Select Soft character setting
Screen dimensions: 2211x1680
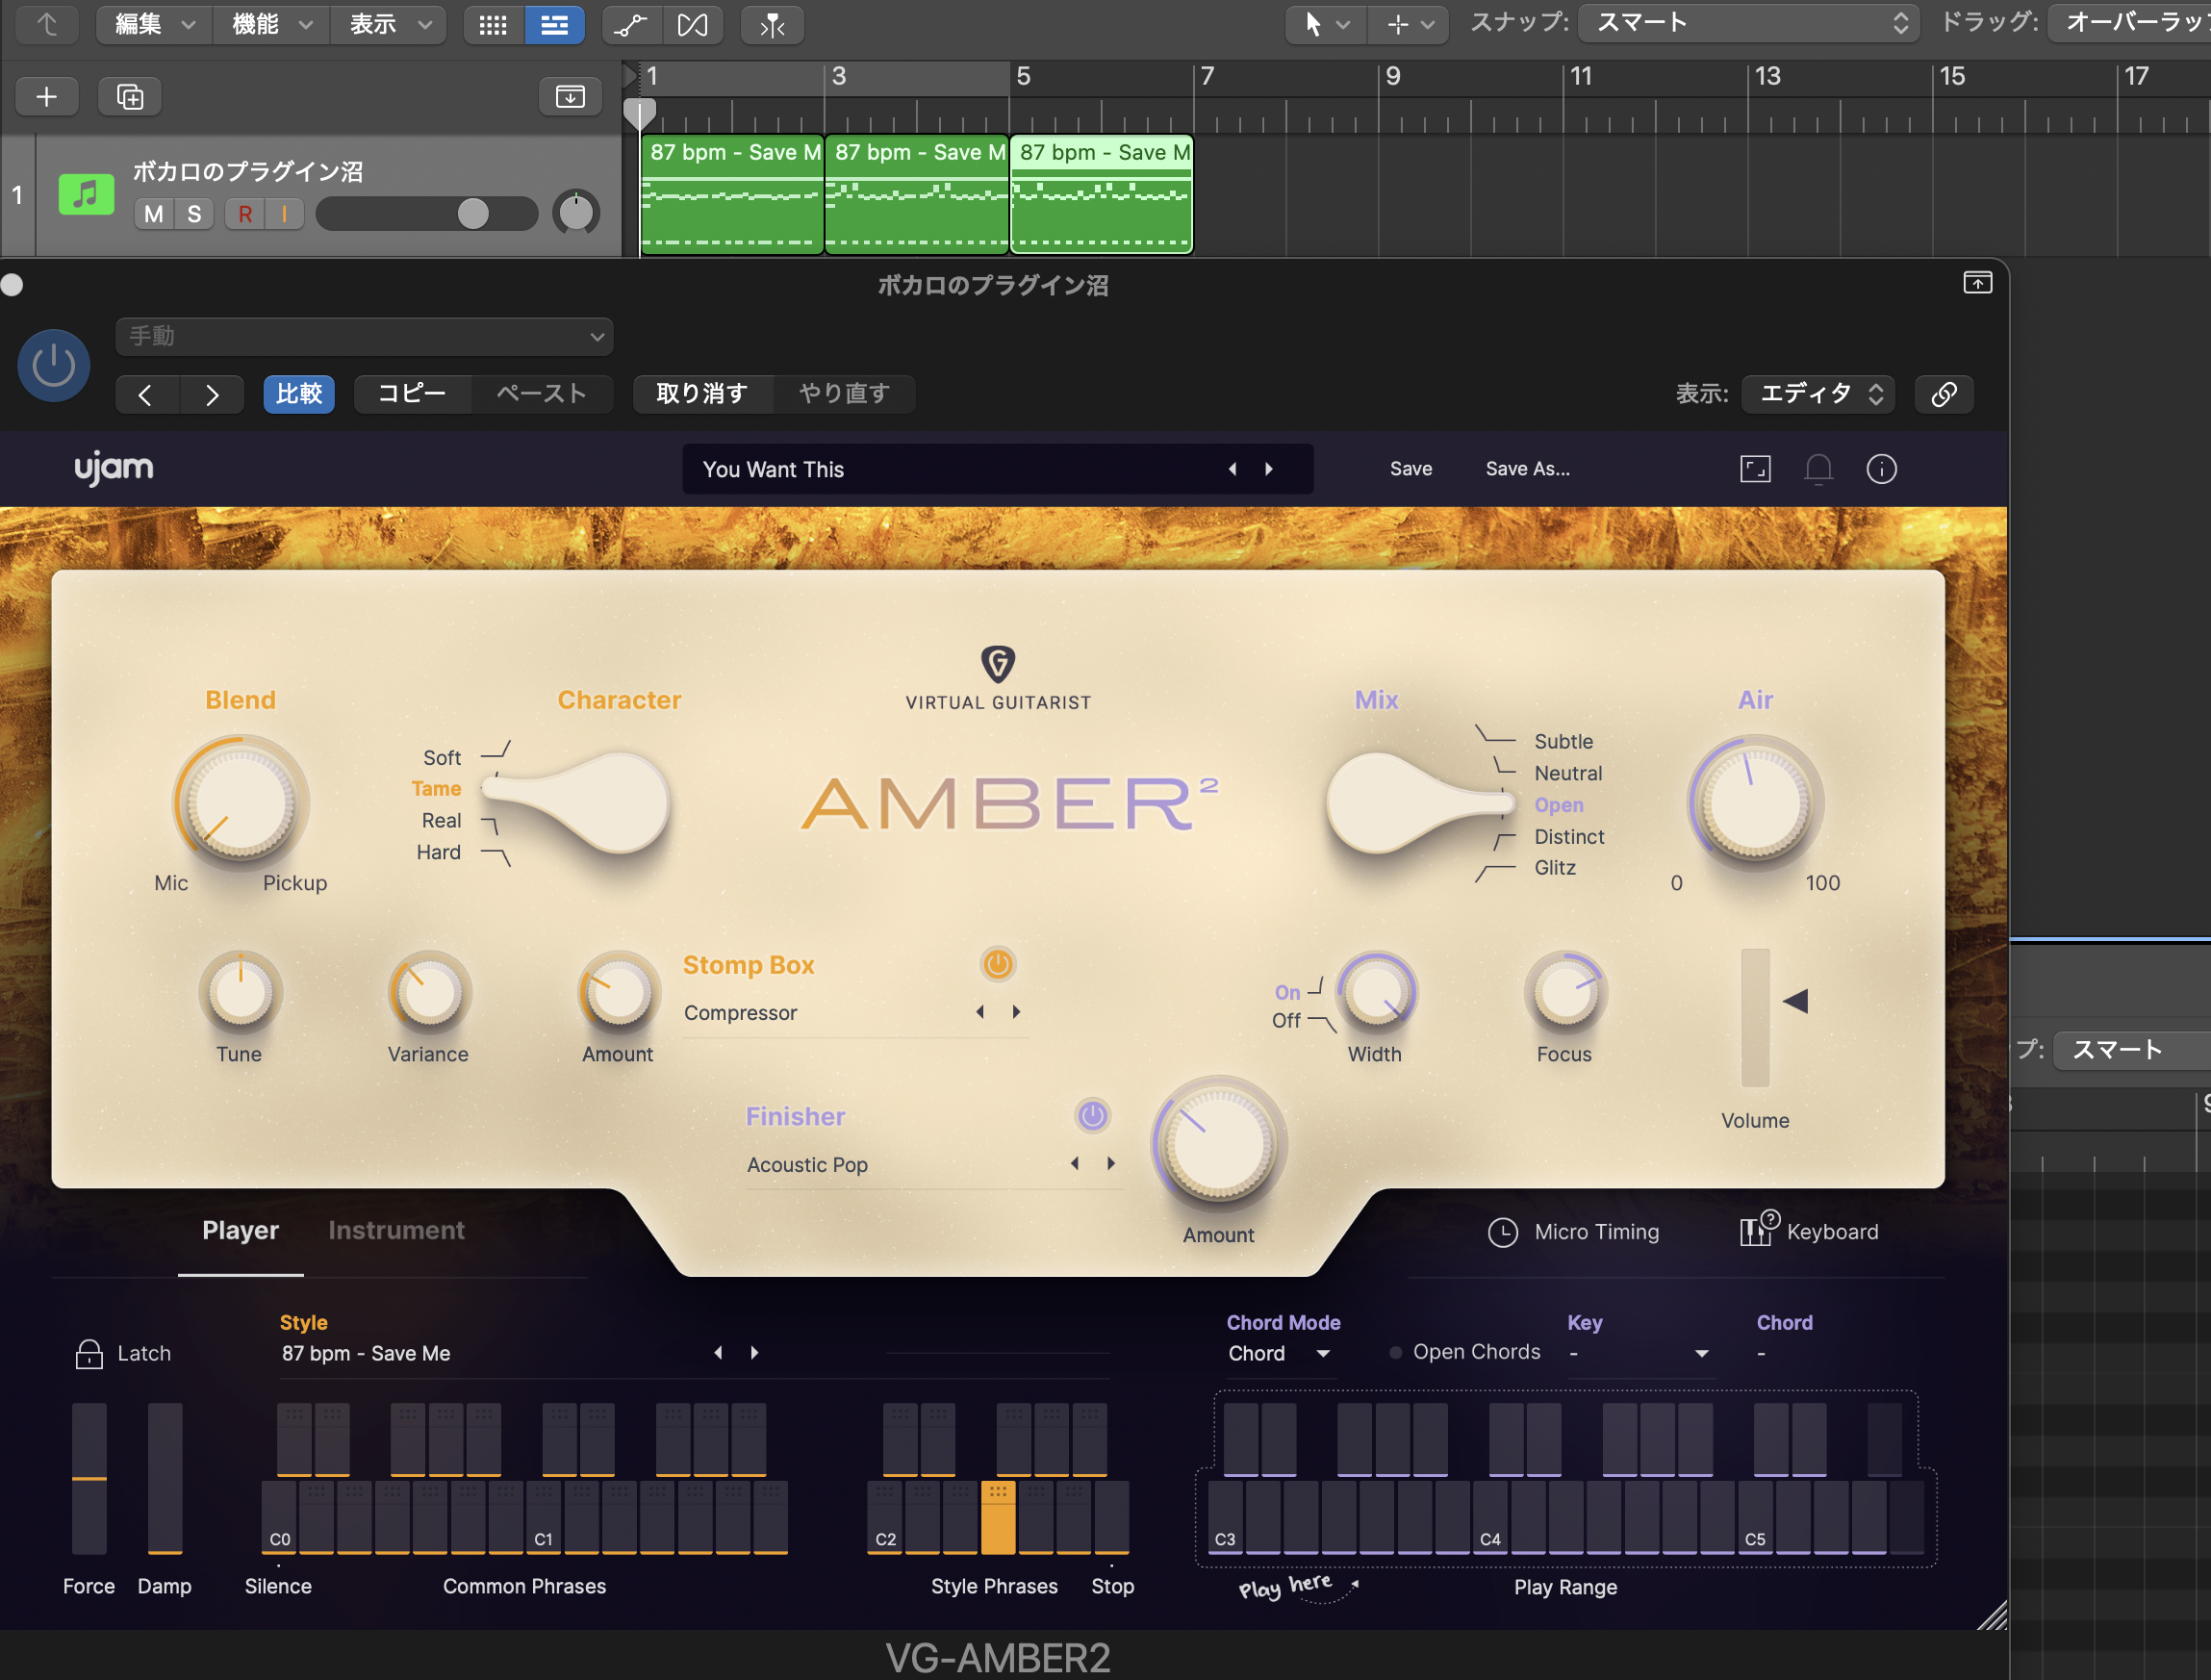(x=441, y=757)
